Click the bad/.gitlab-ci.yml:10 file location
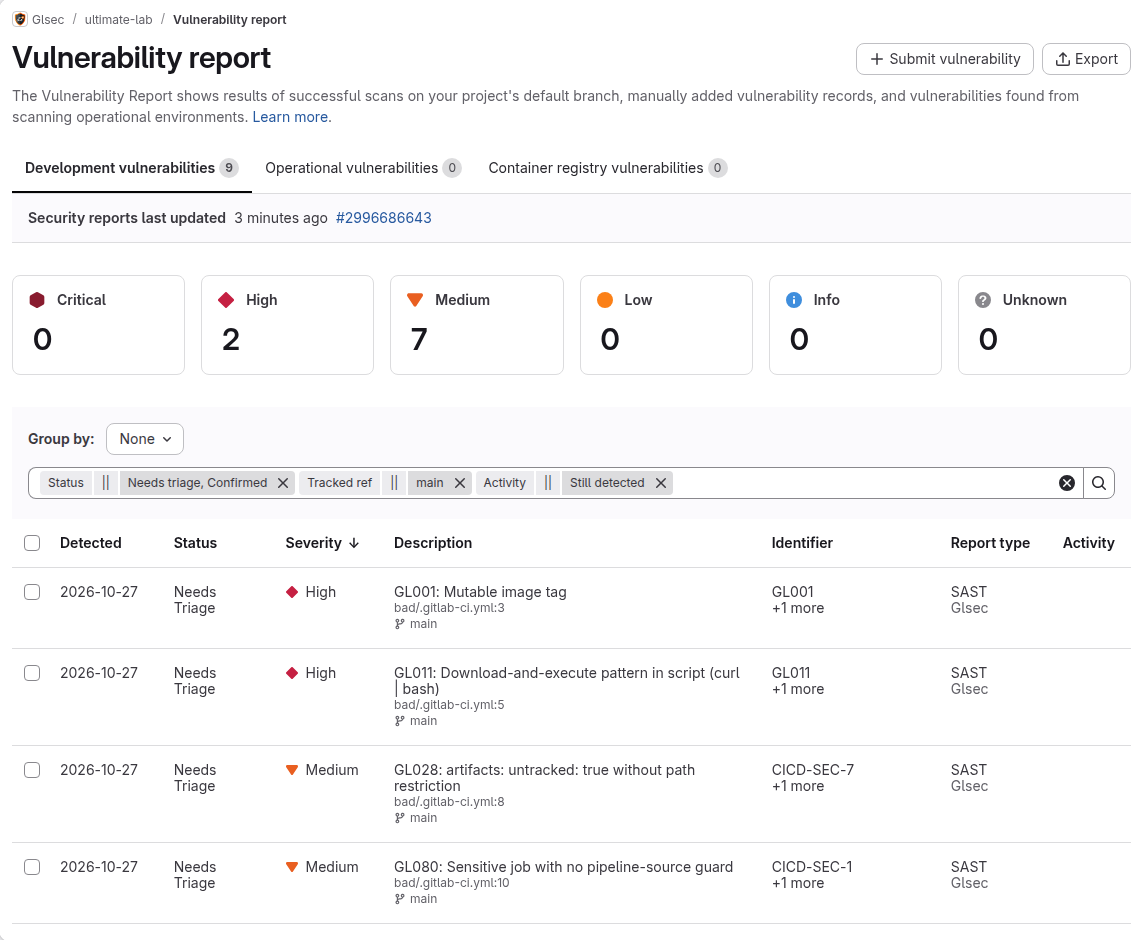Viewport: 1143px width, 940px height. (452, 882)
